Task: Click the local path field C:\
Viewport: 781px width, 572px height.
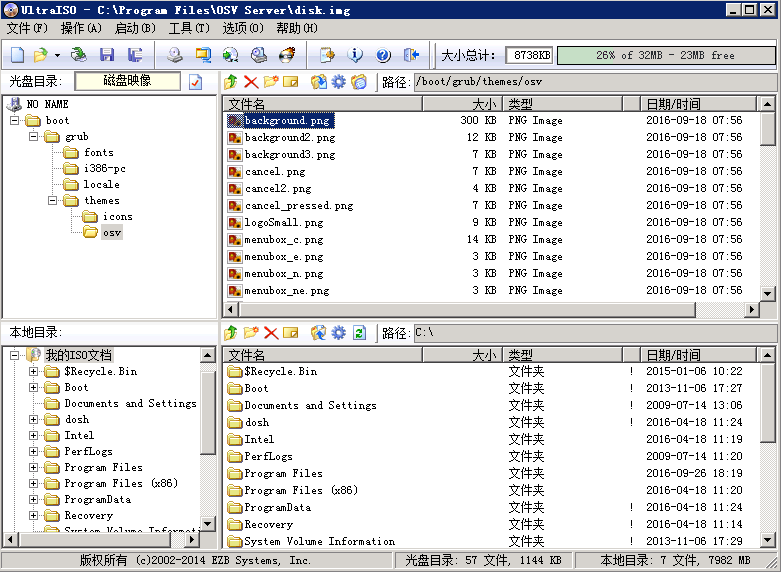Action: [595, 333]
